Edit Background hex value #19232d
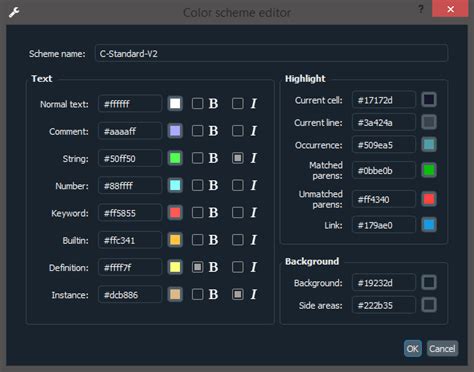474x372 pixels. [x=384, y=283]
